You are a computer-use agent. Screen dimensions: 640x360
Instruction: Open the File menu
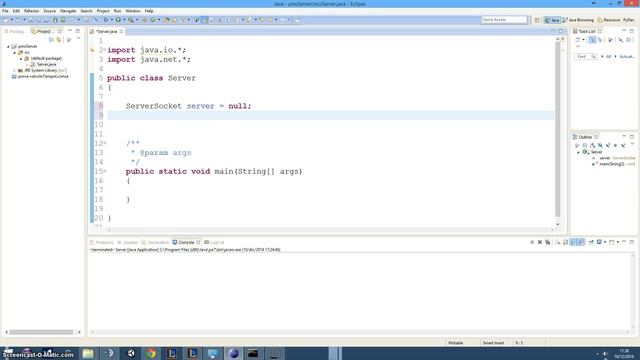pyautogui.click(x=5, y=11)
